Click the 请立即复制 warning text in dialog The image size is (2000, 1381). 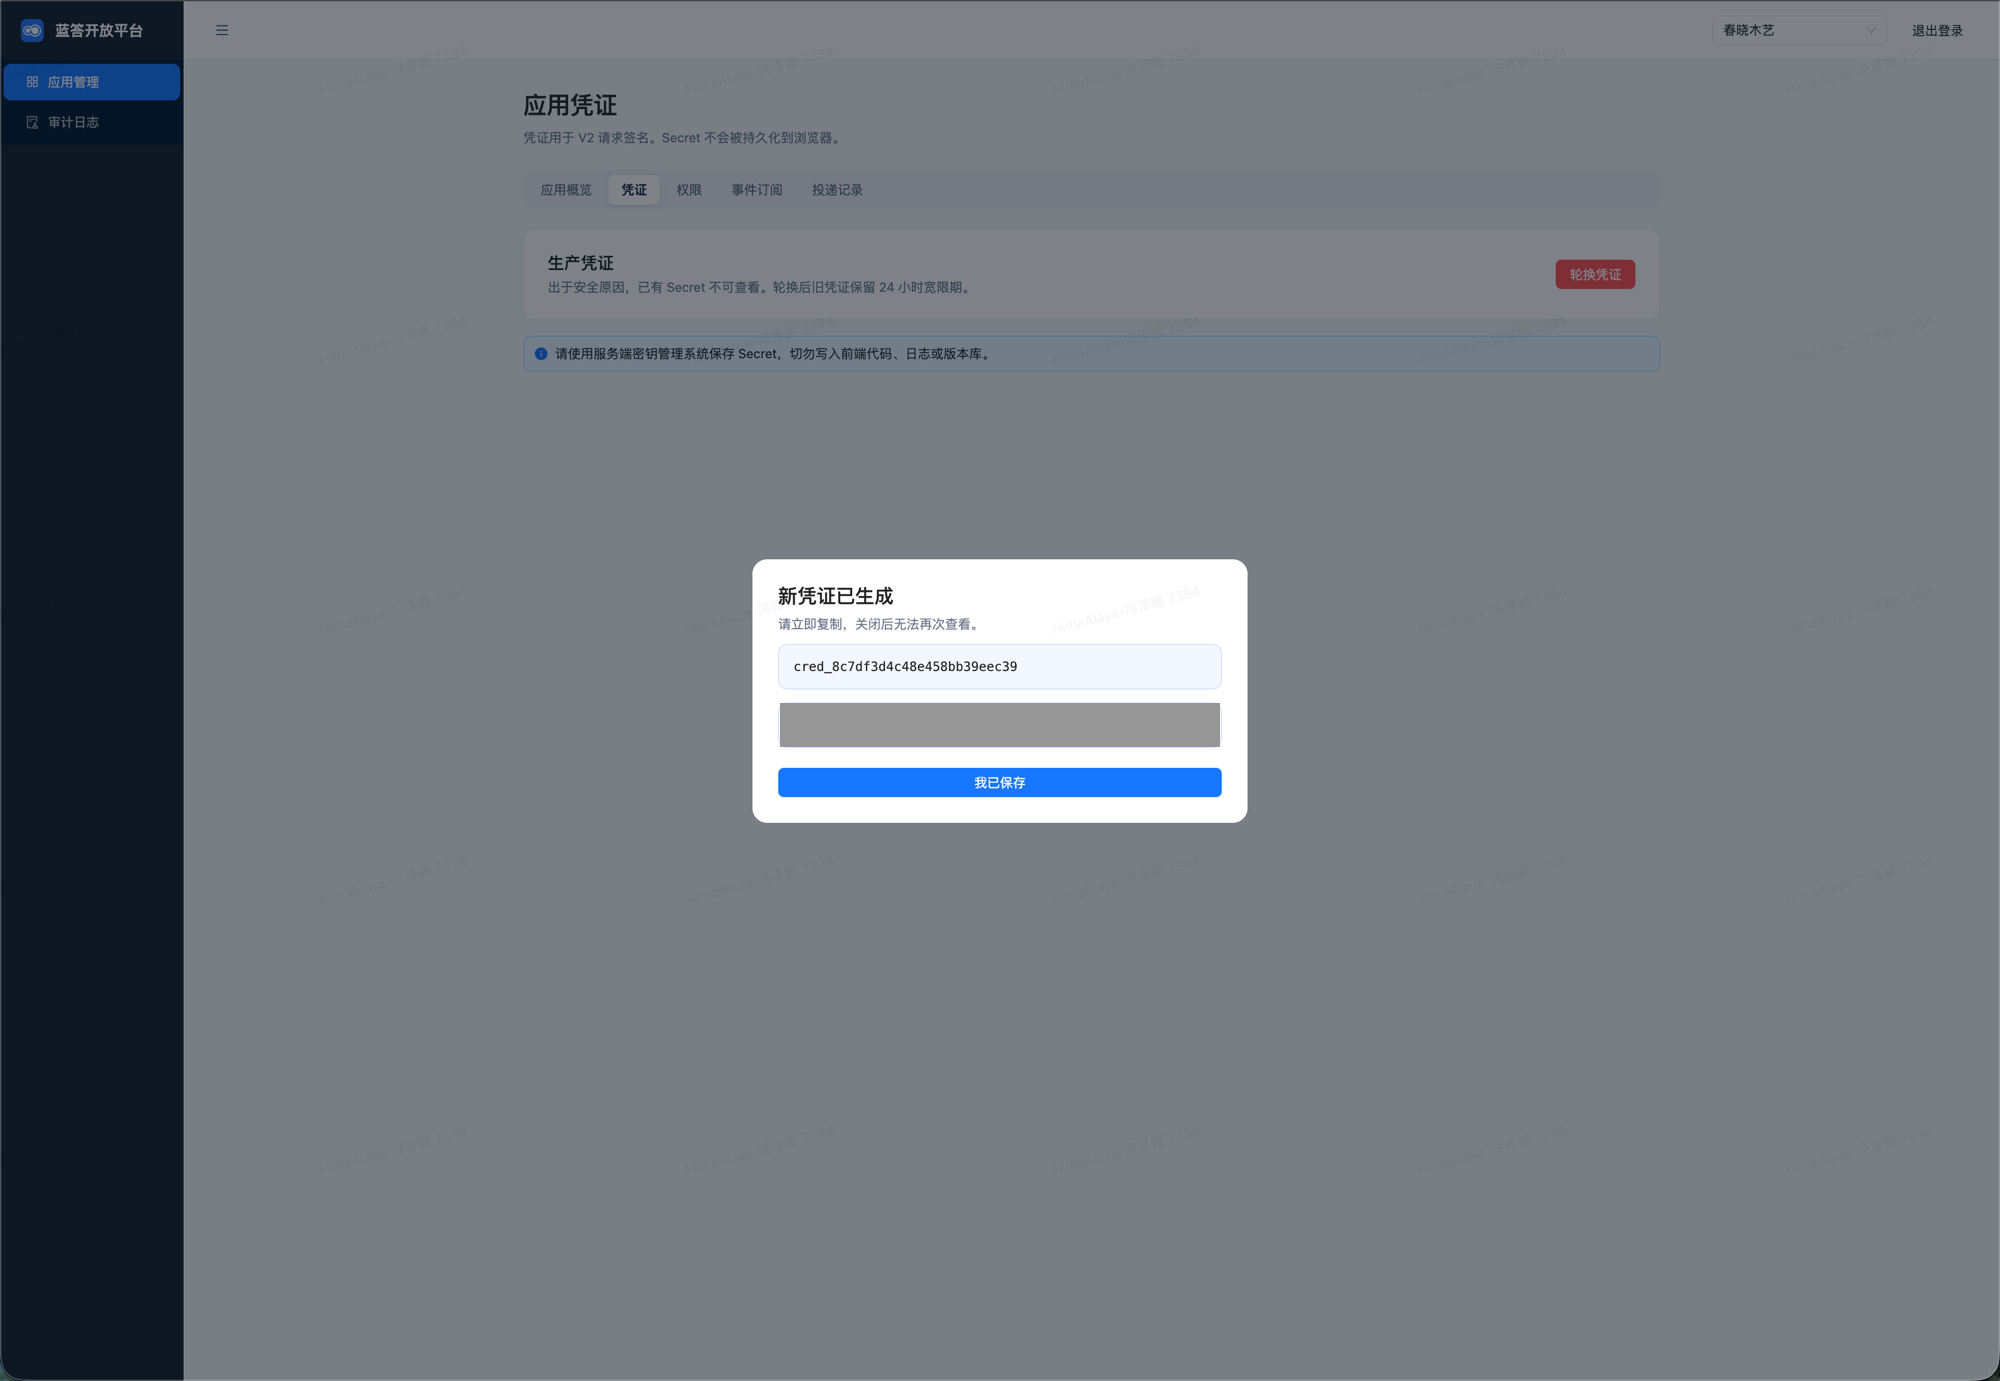tap(880, 624)
